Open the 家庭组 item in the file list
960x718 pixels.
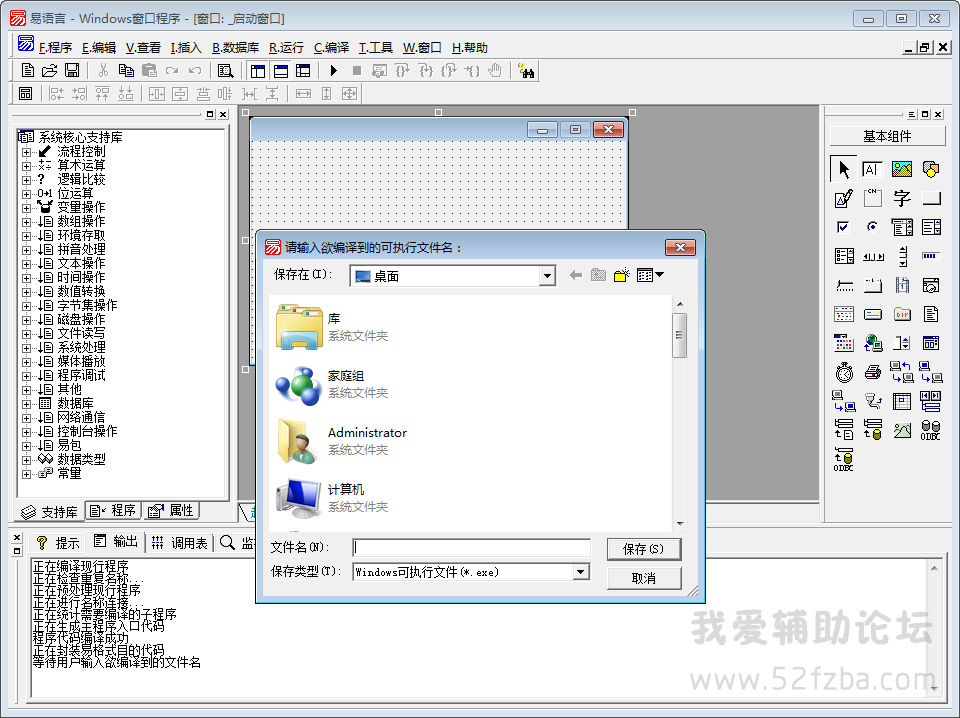point(332,384)
